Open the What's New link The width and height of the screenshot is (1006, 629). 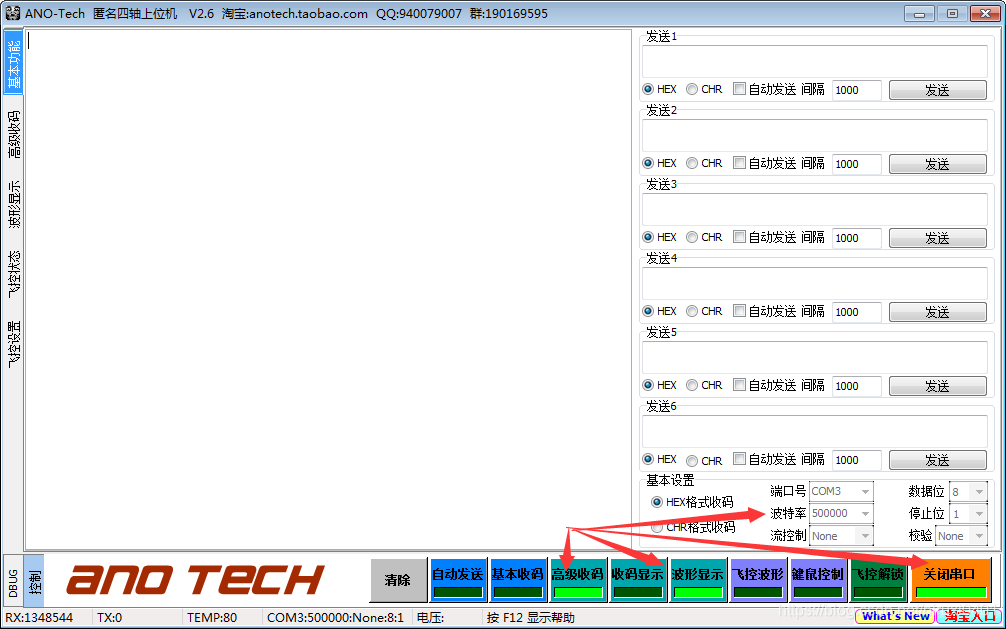pos(896,616)
